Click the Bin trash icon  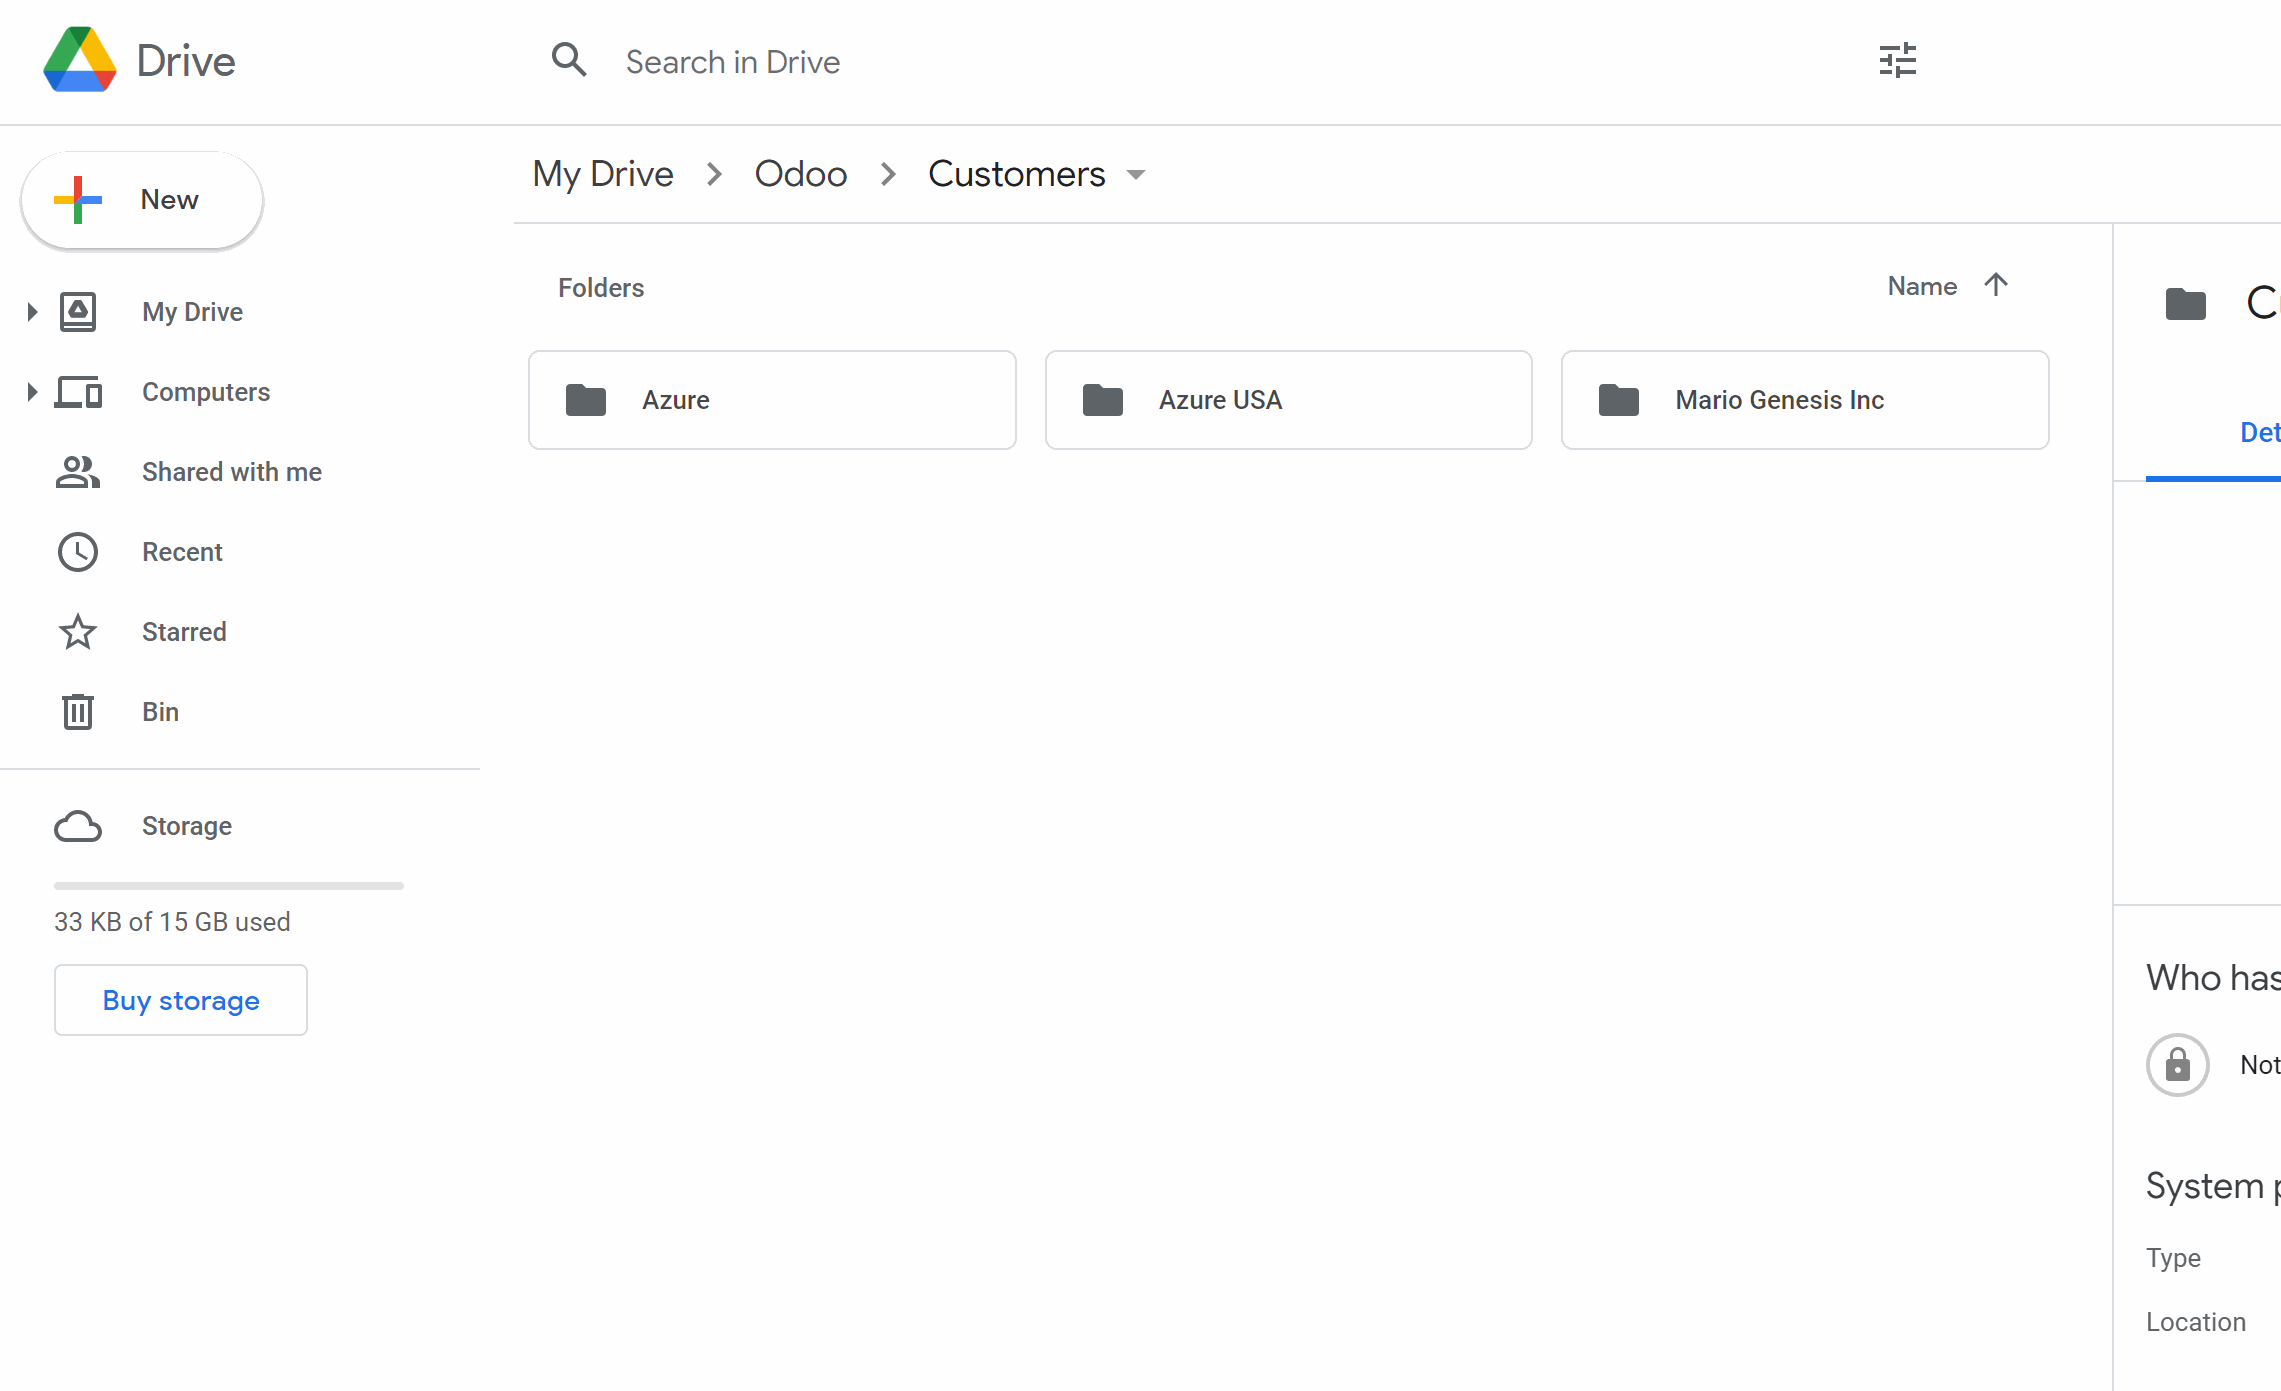coord(78,712)
